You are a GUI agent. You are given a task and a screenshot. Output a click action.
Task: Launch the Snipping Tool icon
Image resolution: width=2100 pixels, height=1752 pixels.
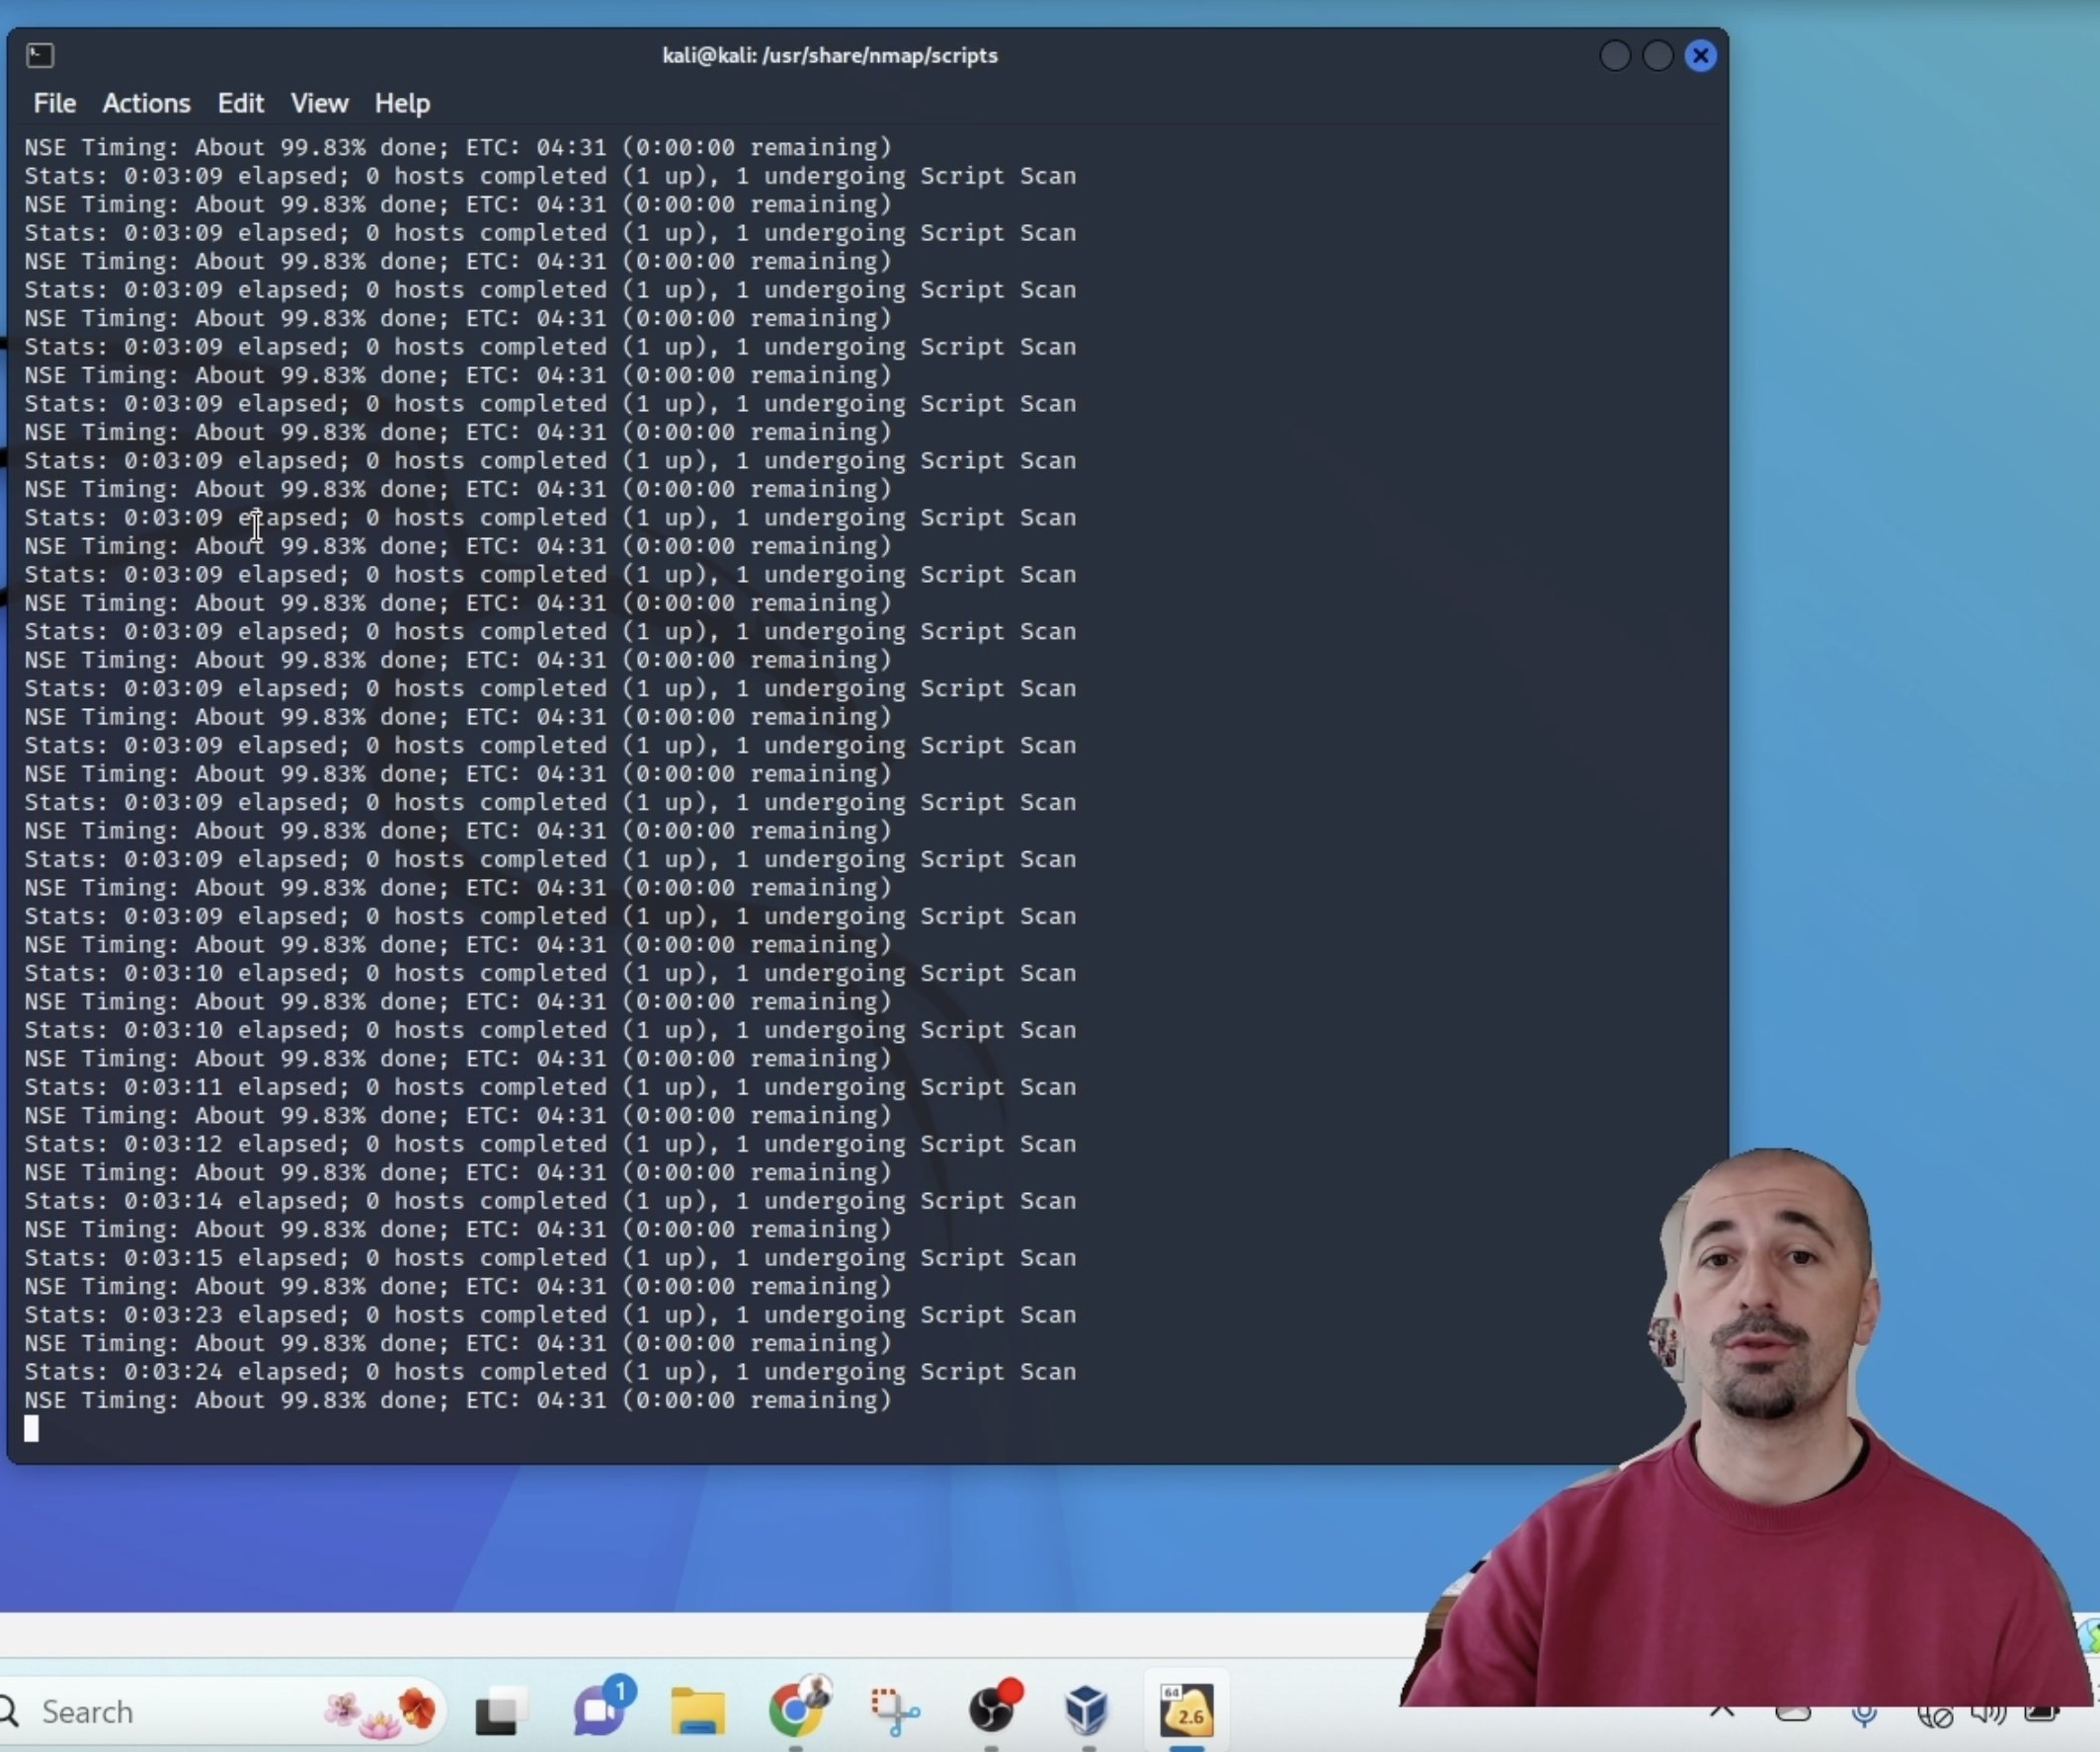893,1712
